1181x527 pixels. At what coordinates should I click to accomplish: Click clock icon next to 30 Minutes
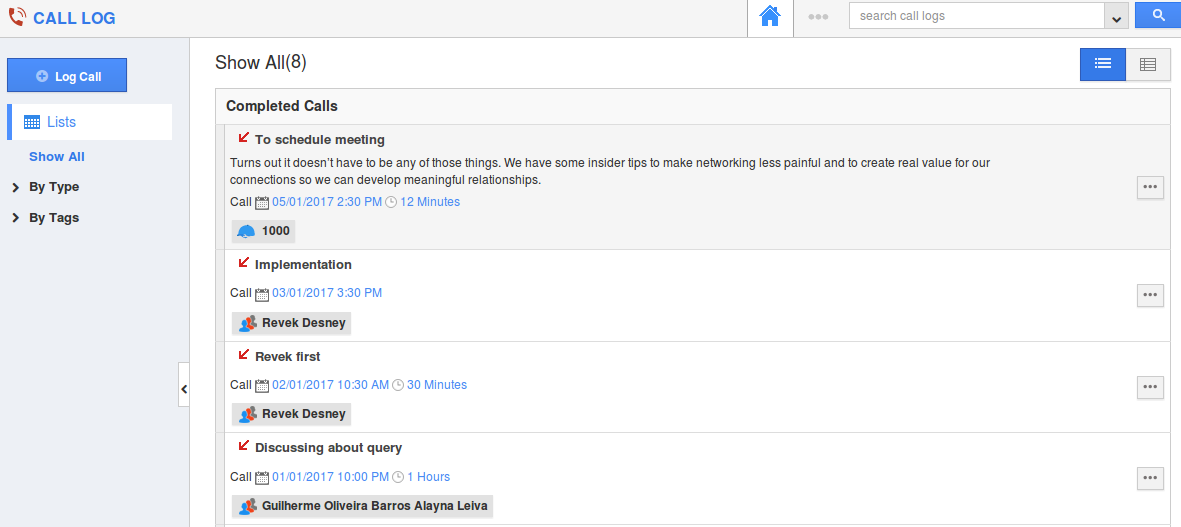point(398,385)
